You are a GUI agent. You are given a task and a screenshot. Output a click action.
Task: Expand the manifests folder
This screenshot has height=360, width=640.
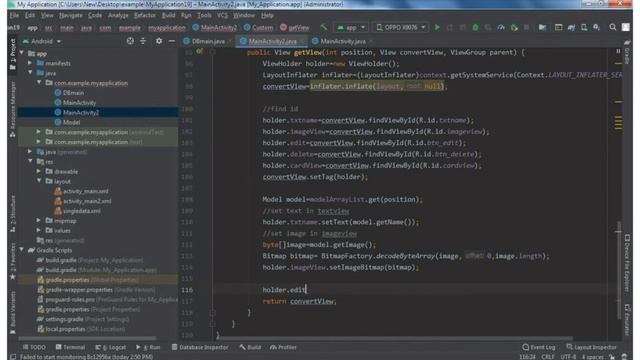pyautogui.click(x=30, y=63)
